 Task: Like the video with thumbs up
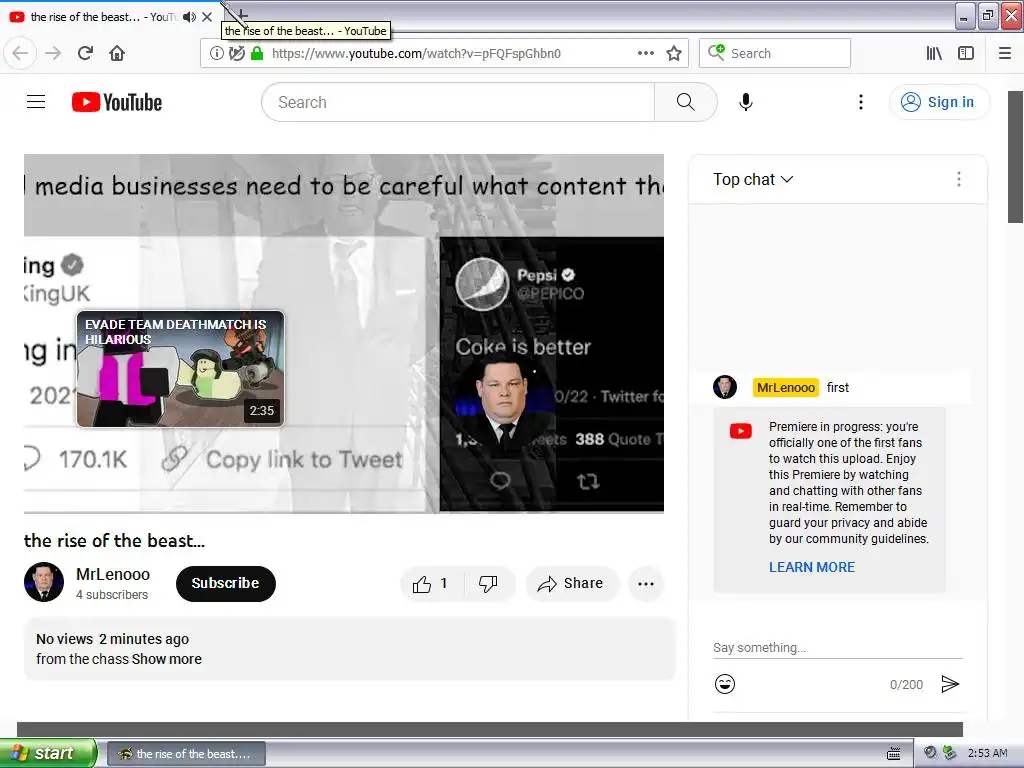(430, 583)
